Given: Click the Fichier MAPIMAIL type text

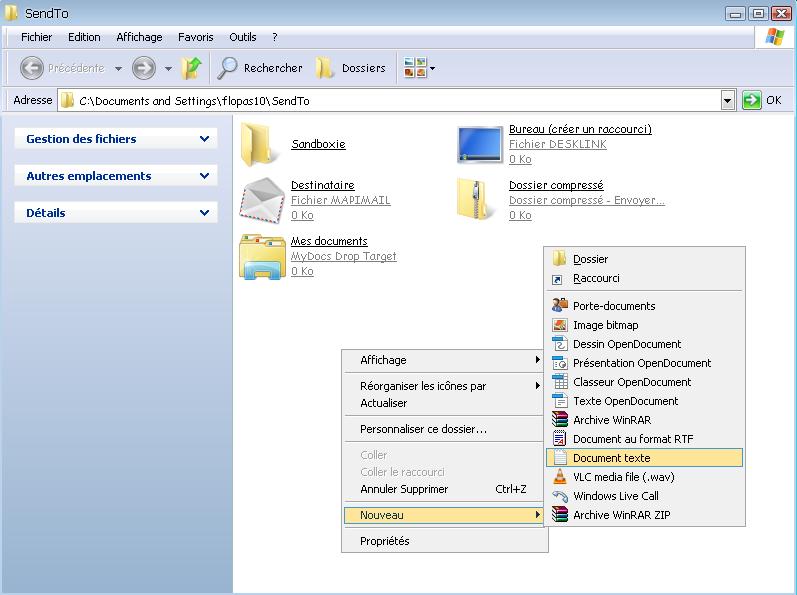Looking at the screenshot, I should tap(341, 200).
